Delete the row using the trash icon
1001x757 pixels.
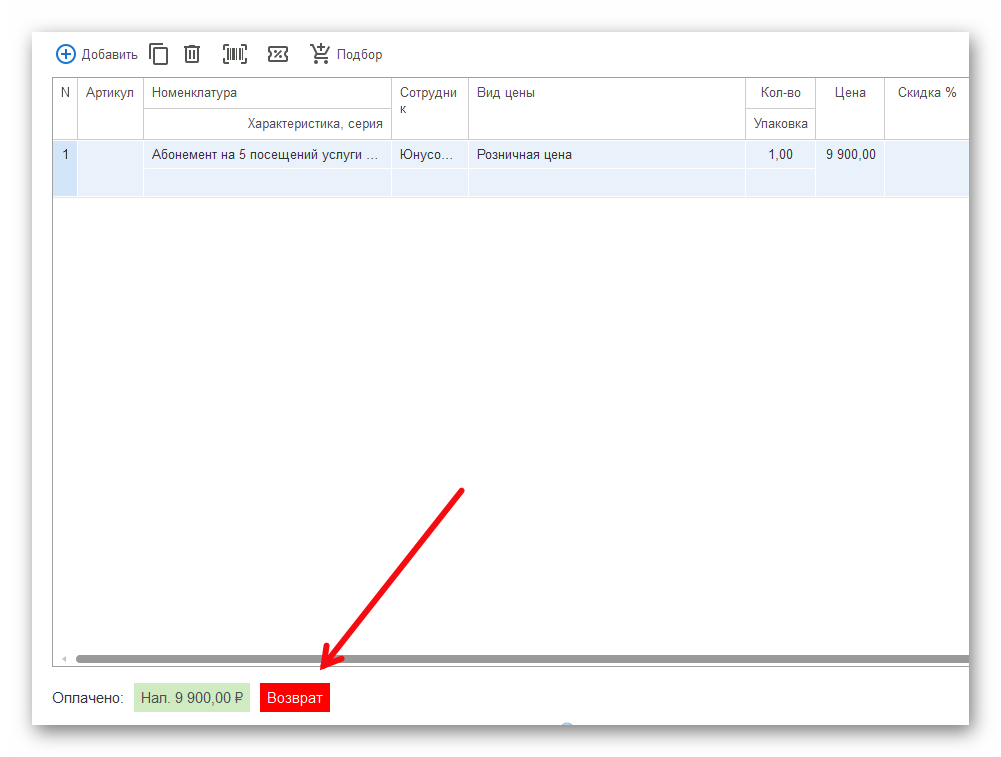click(x=192, y=54)
